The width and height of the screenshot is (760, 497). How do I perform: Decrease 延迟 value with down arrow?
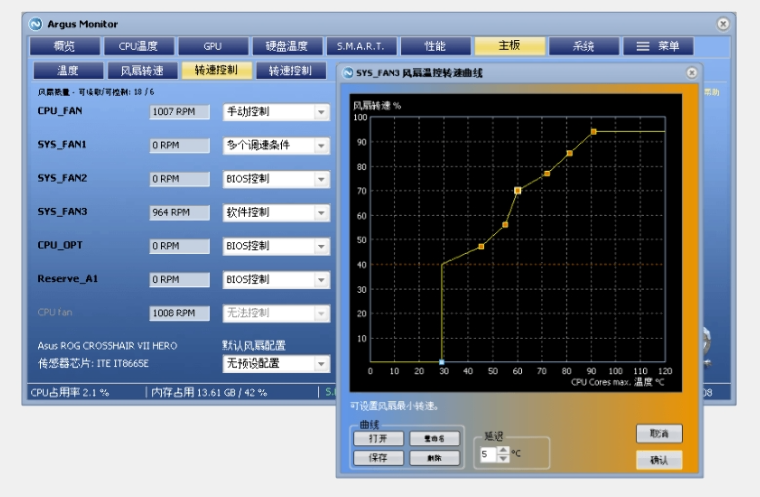click(x=504, y=458)
